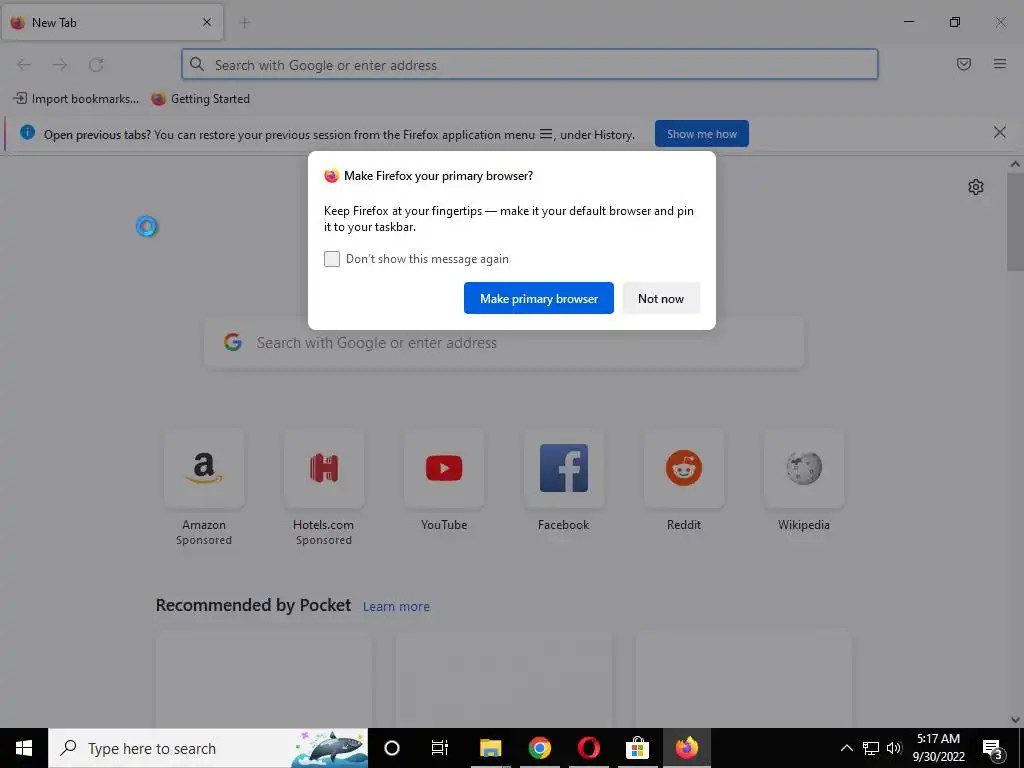Screen dimensions: 1024x768
Task: Click the scrollbar down arrow
Action: (x=1015, y=720)
